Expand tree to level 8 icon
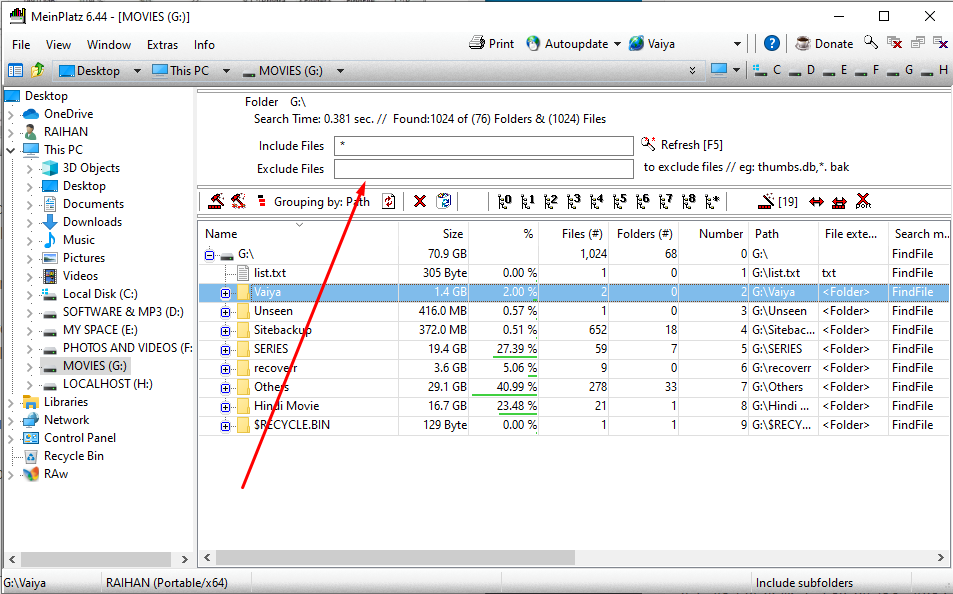This screenshot has width=953, height=594. 689,201
